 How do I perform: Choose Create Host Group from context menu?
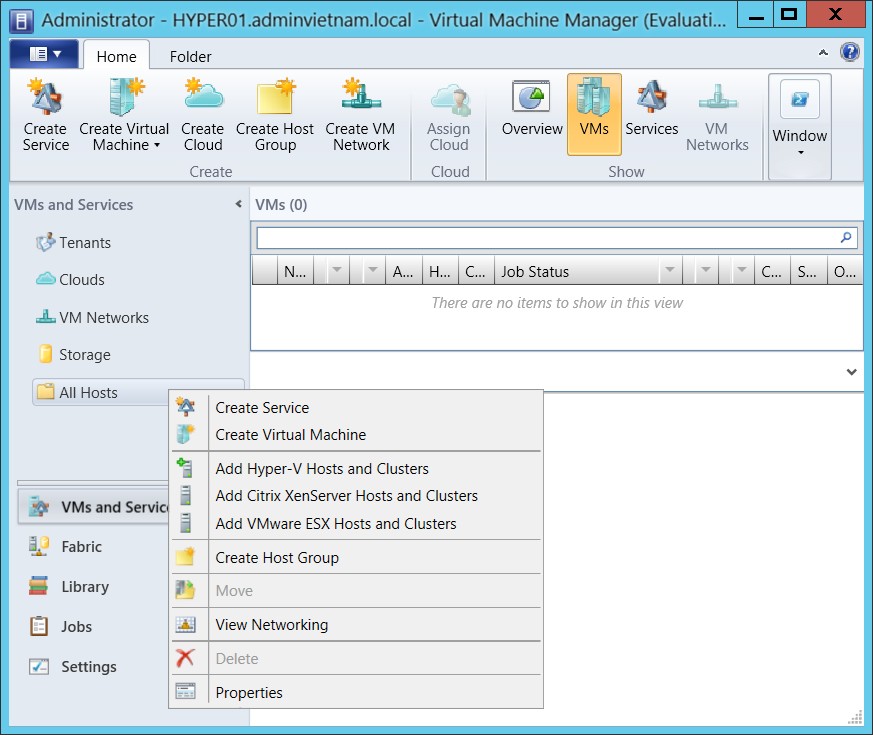coord(356,558)
